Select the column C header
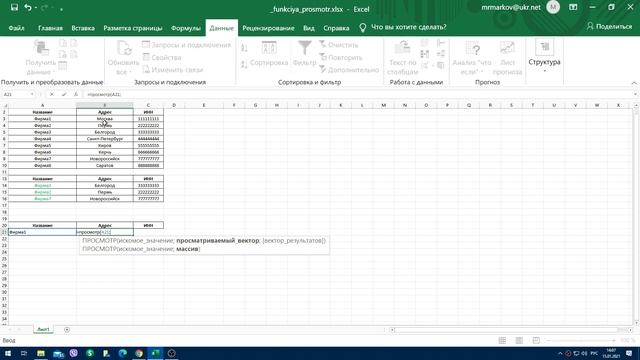The width and height of the screenshot is (640, 360). [148, 105]
